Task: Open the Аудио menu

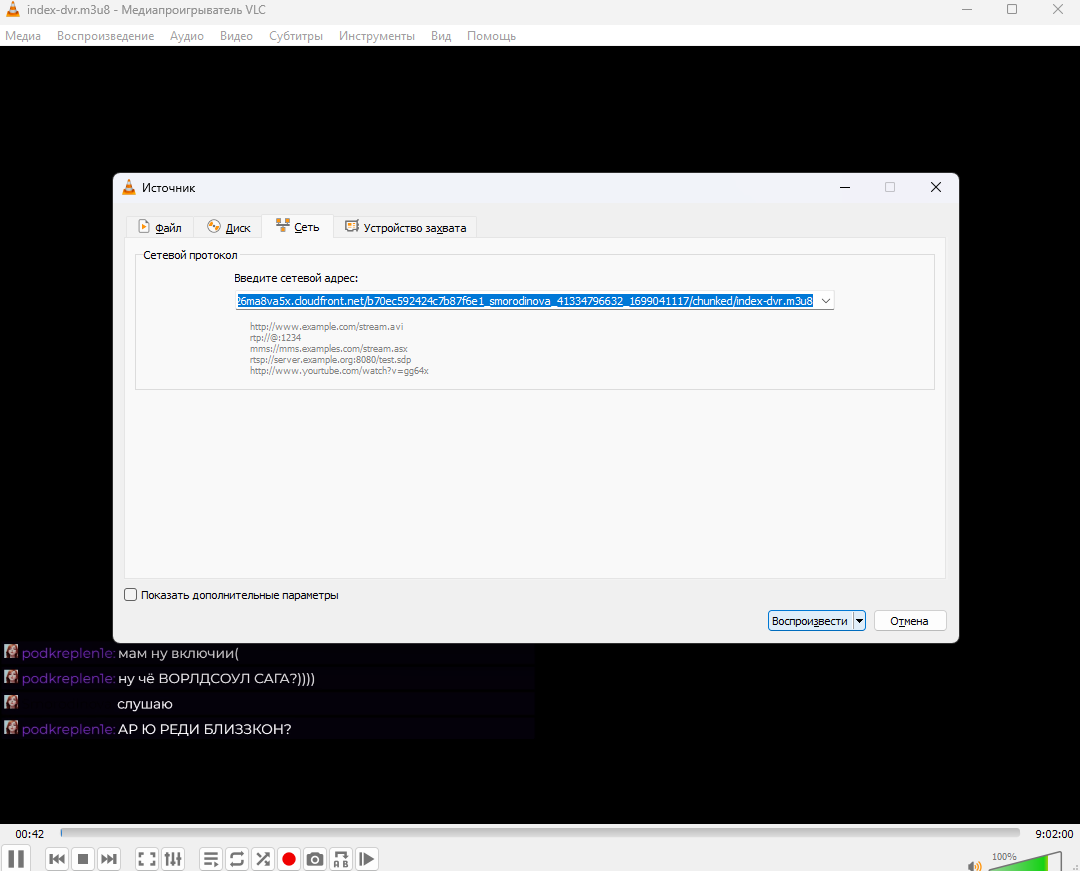Action: click(187, 36)
